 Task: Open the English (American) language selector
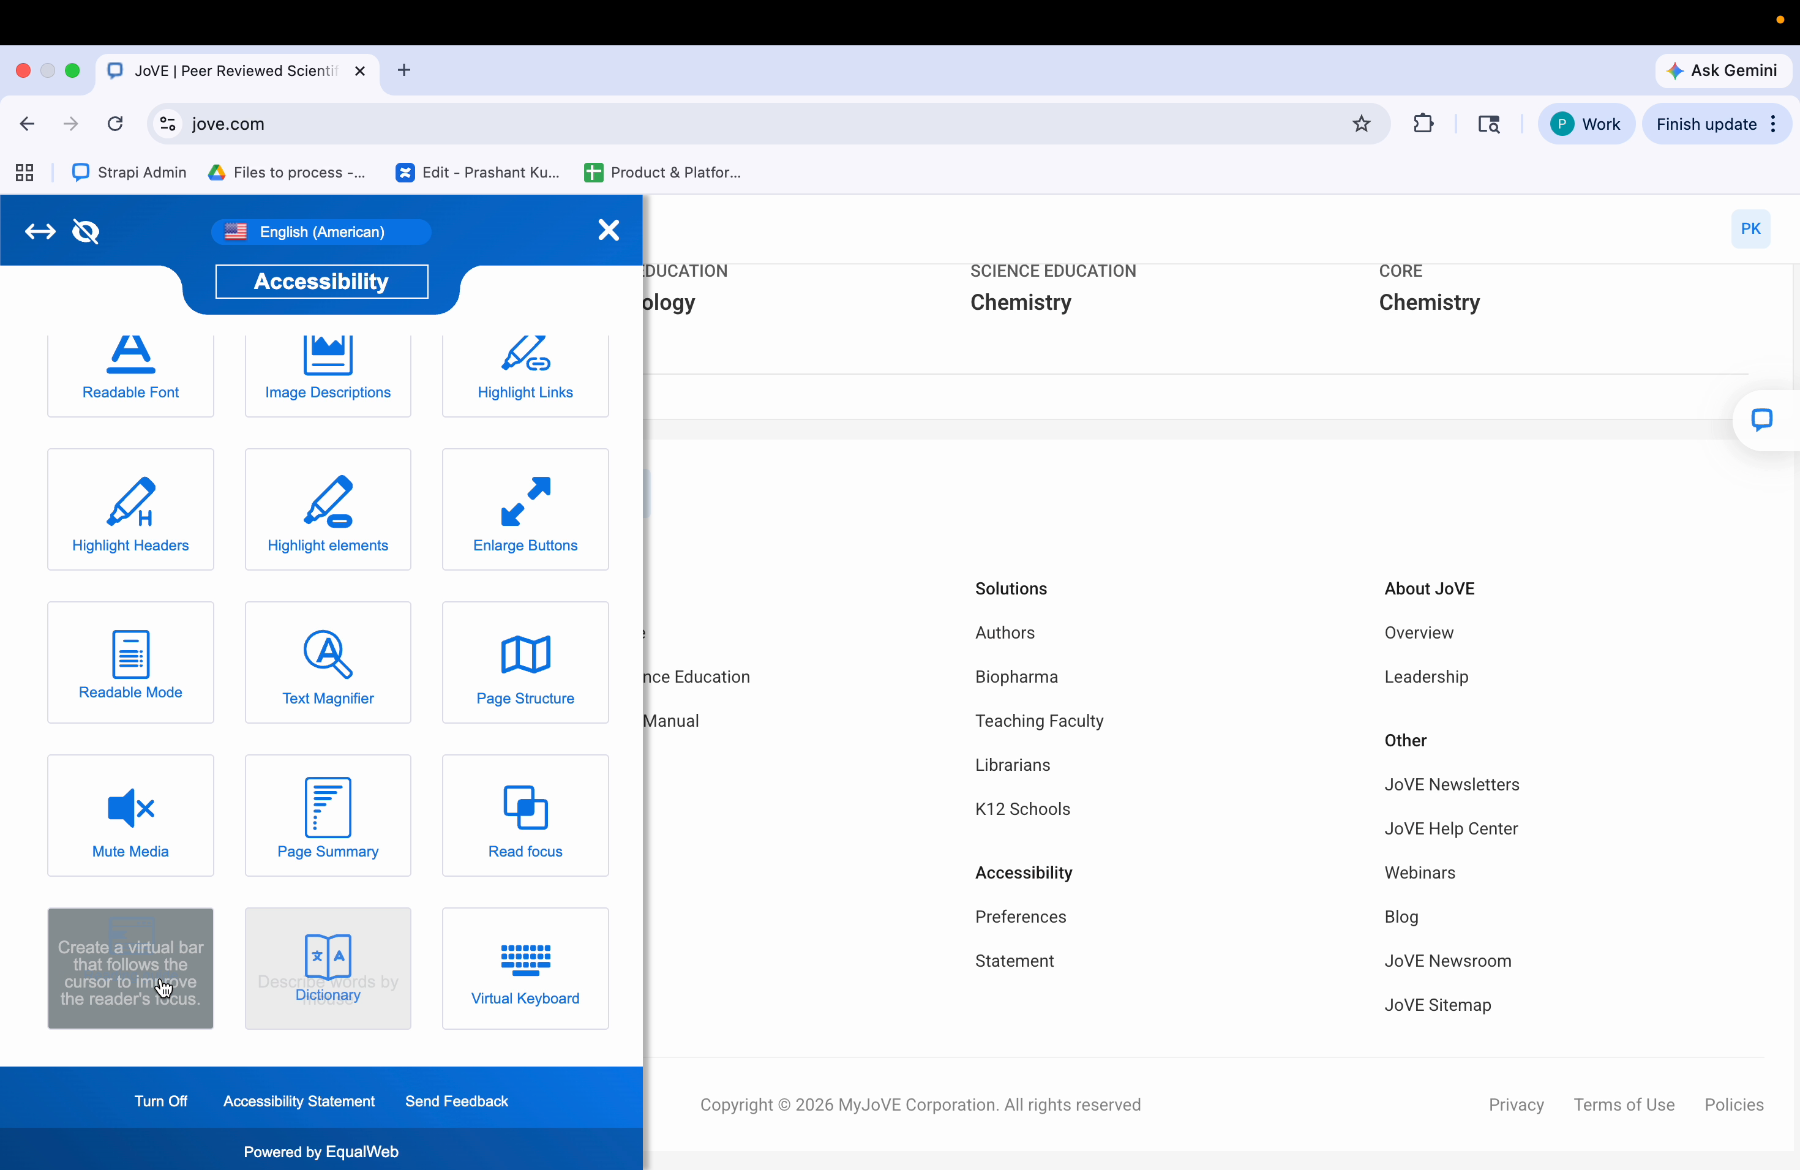click(x=321, y=232)
